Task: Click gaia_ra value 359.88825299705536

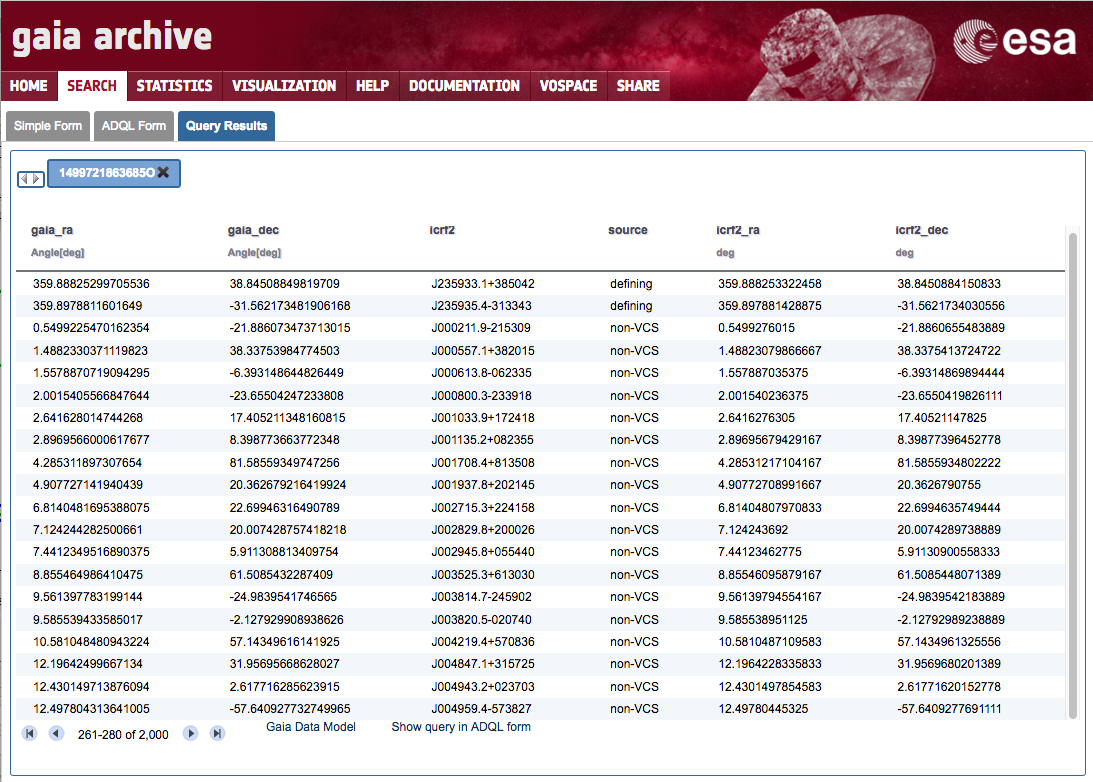Action: (x=91, y=284)
